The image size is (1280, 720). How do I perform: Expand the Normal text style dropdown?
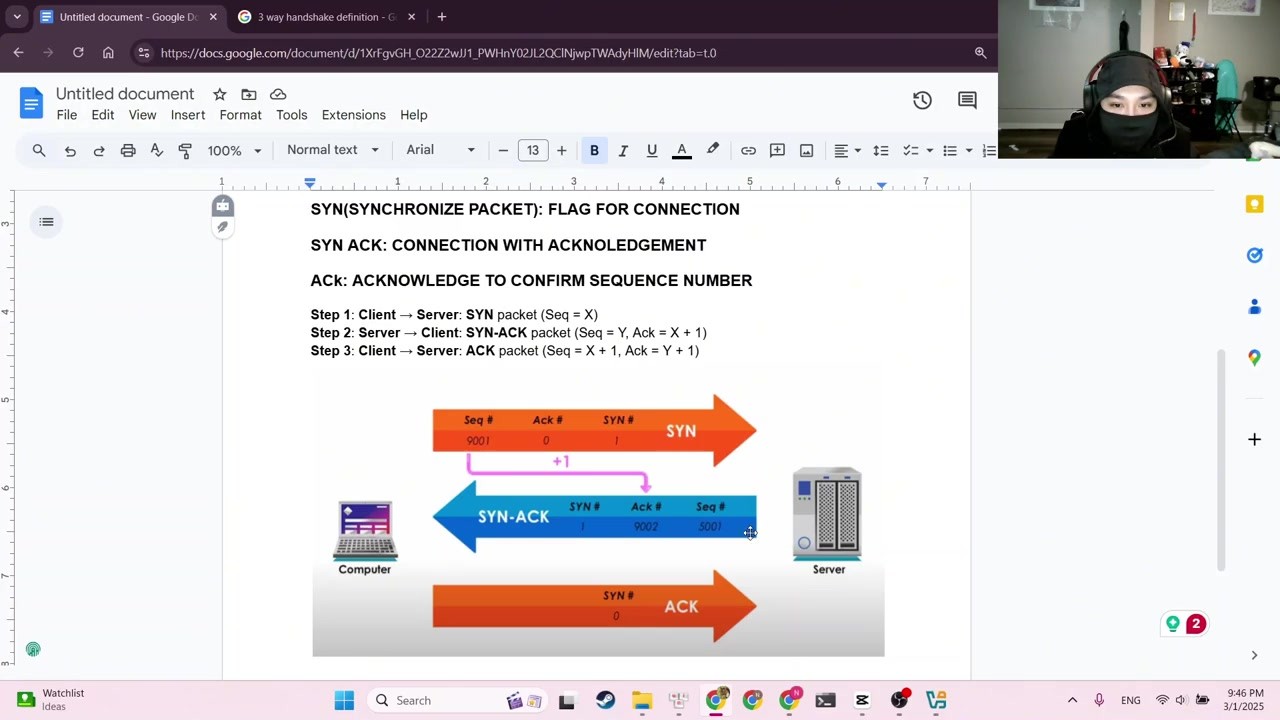[333, 150]
